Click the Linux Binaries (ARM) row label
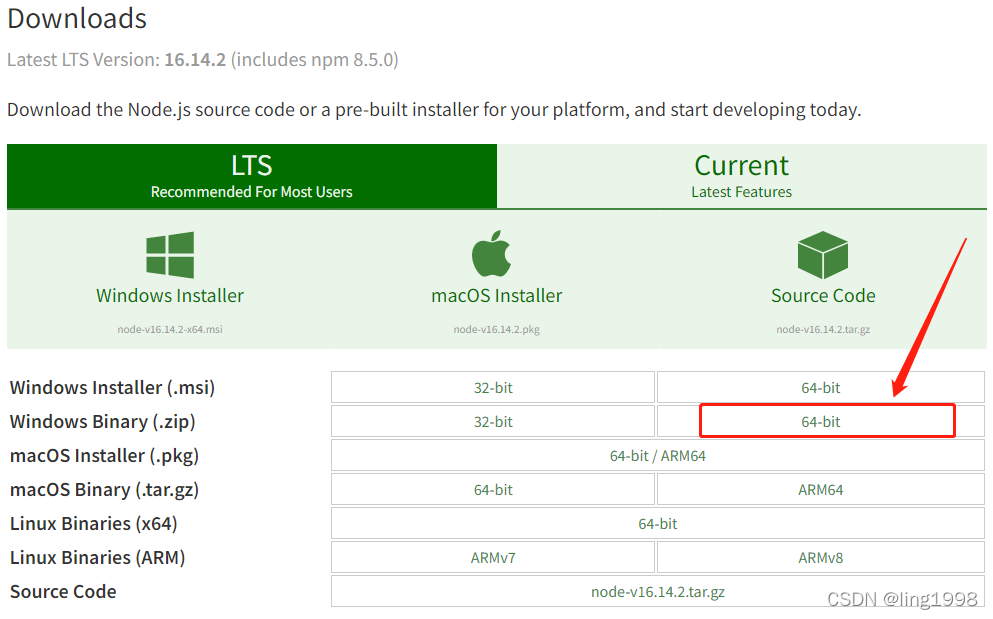The image size is (993, 619). click(x=98, y=558)
